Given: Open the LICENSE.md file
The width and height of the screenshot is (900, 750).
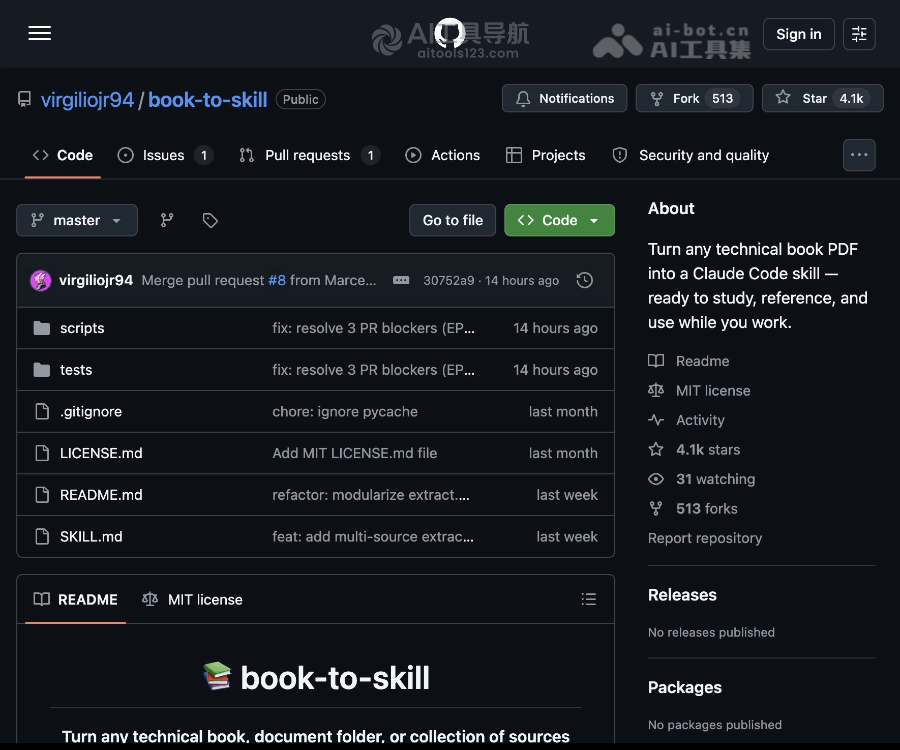Looking at the screenshot, I should click(x=101, y=453).
